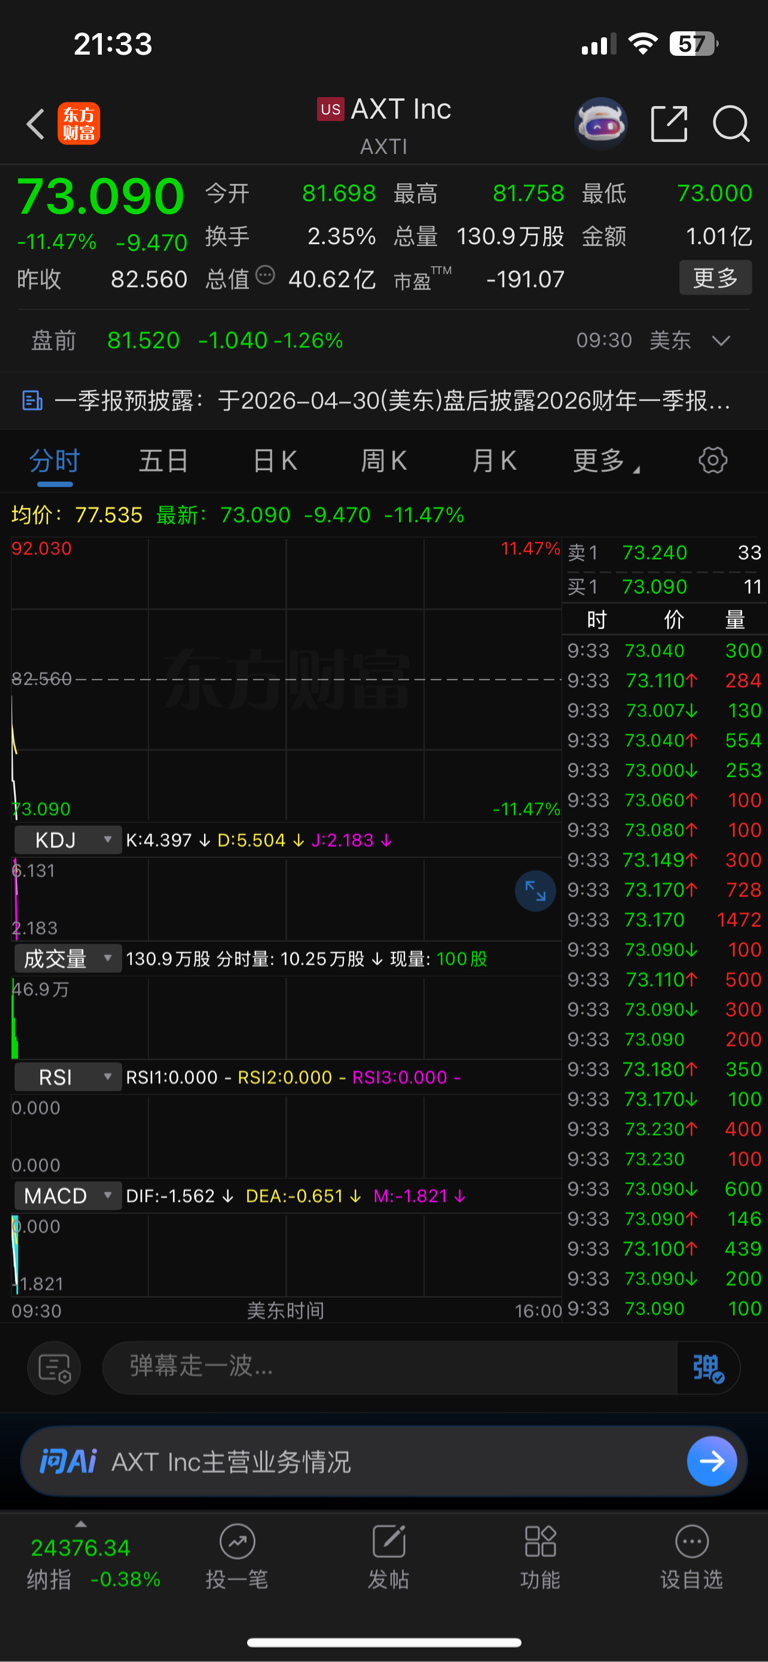Image resolution: width=768 pixels, height=1662 pixels.
Task: Open 发帖 post editor
Action: [388, 1557]
